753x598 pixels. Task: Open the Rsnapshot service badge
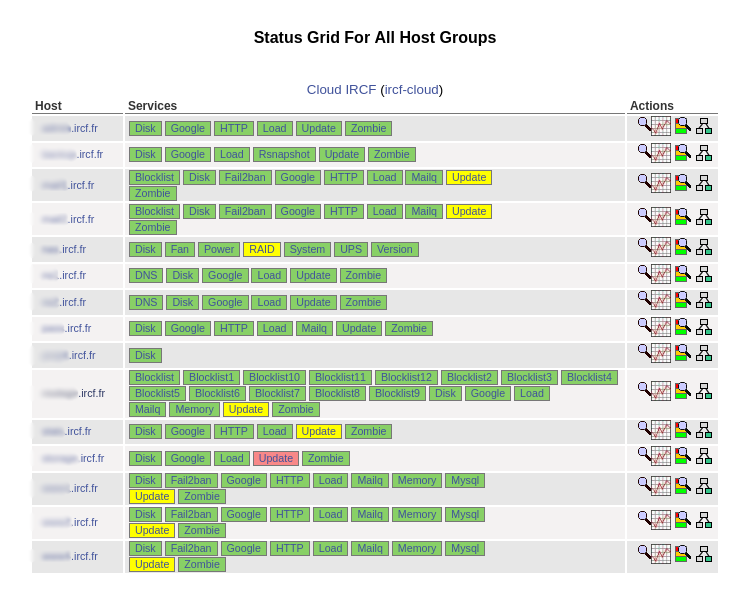point(284,155)
